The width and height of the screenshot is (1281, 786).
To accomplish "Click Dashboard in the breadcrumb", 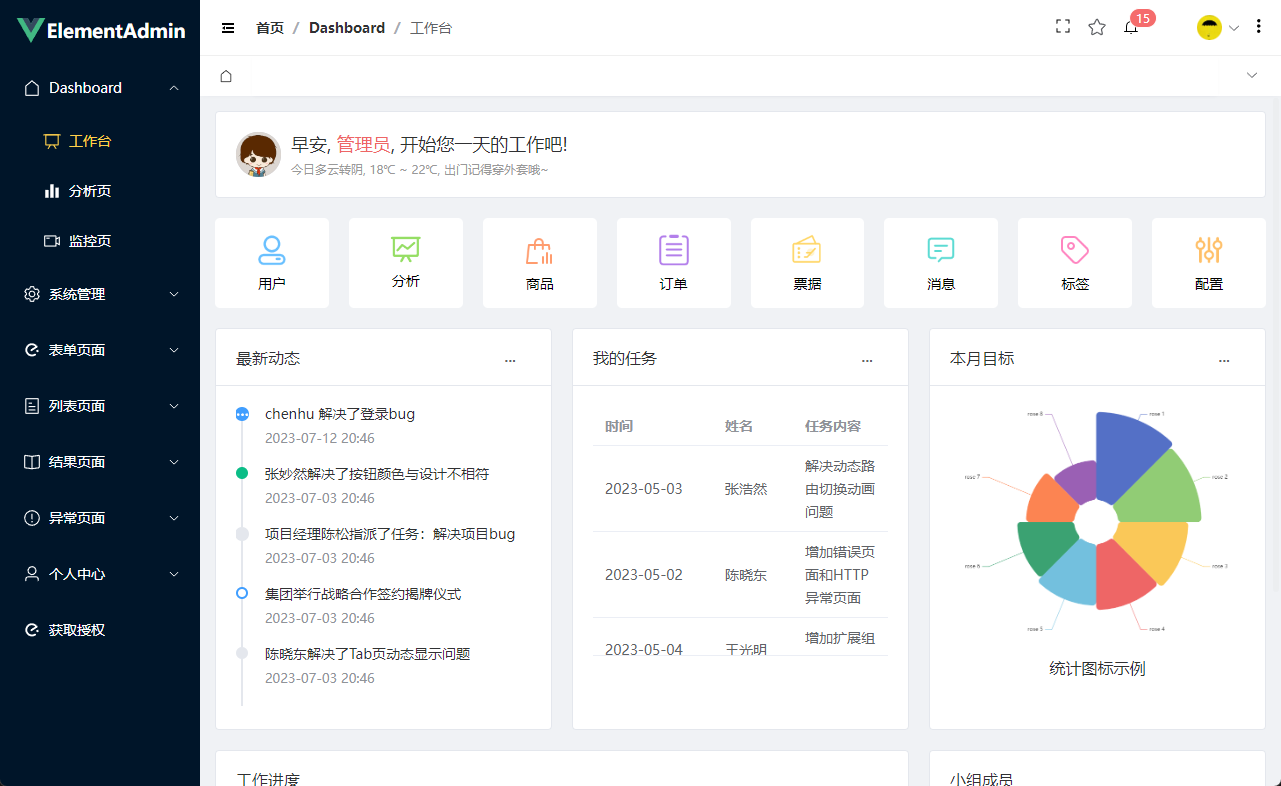I will [x=347, y=28].
